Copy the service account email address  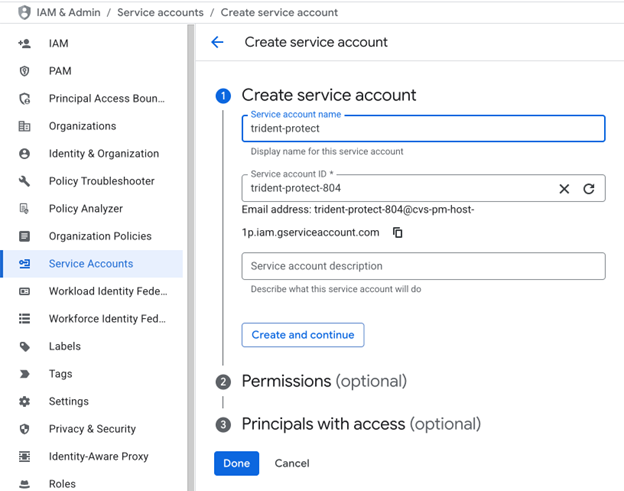click(x=398, y=232)
